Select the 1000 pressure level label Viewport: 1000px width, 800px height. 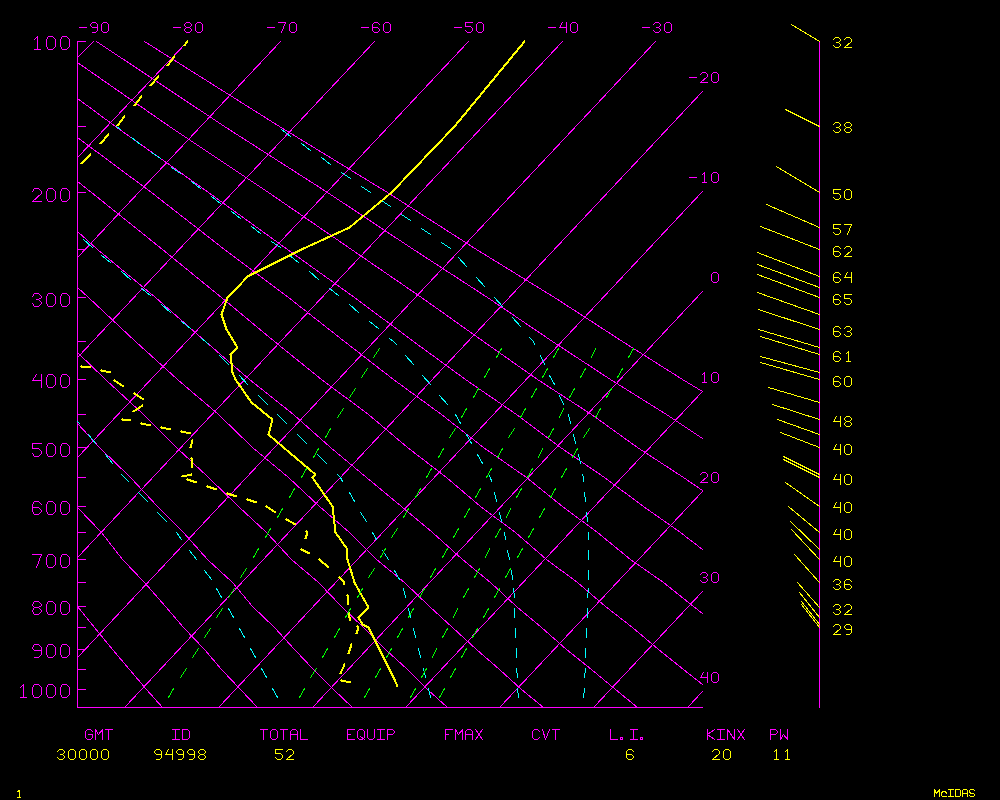pos(46,691)
